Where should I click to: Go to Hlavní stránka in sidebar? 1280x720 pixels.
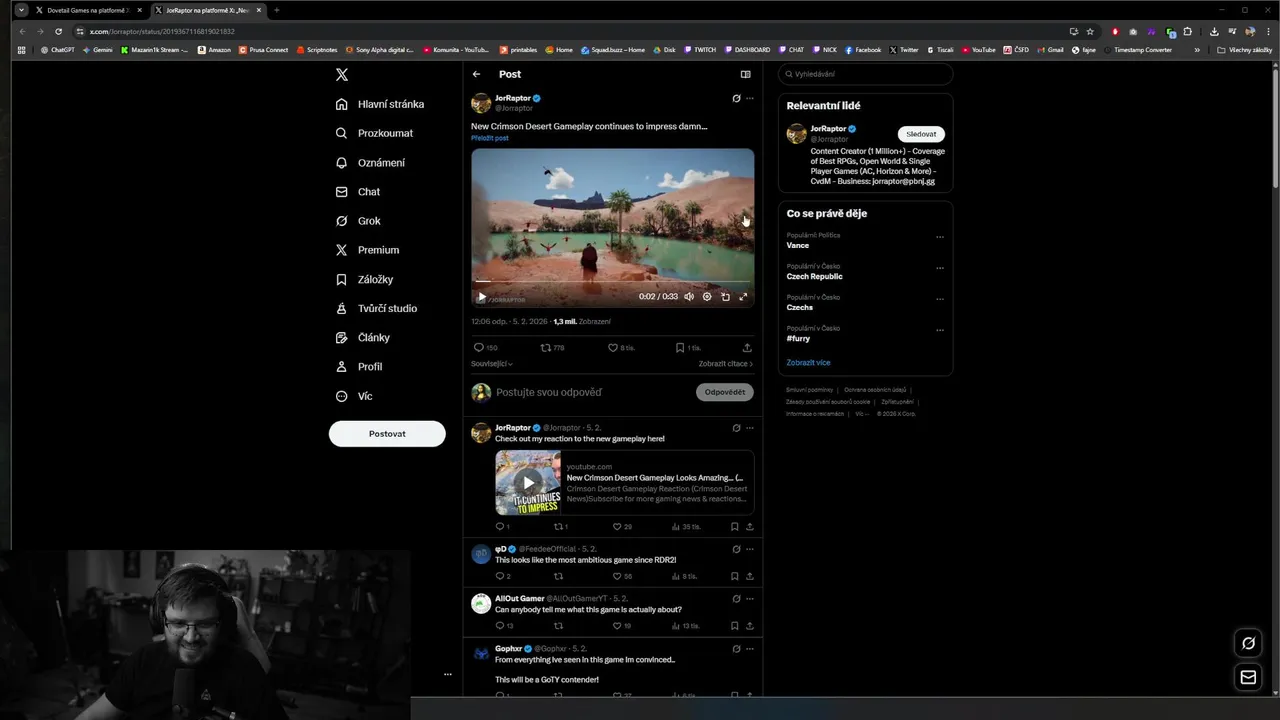tap(380, 104)
